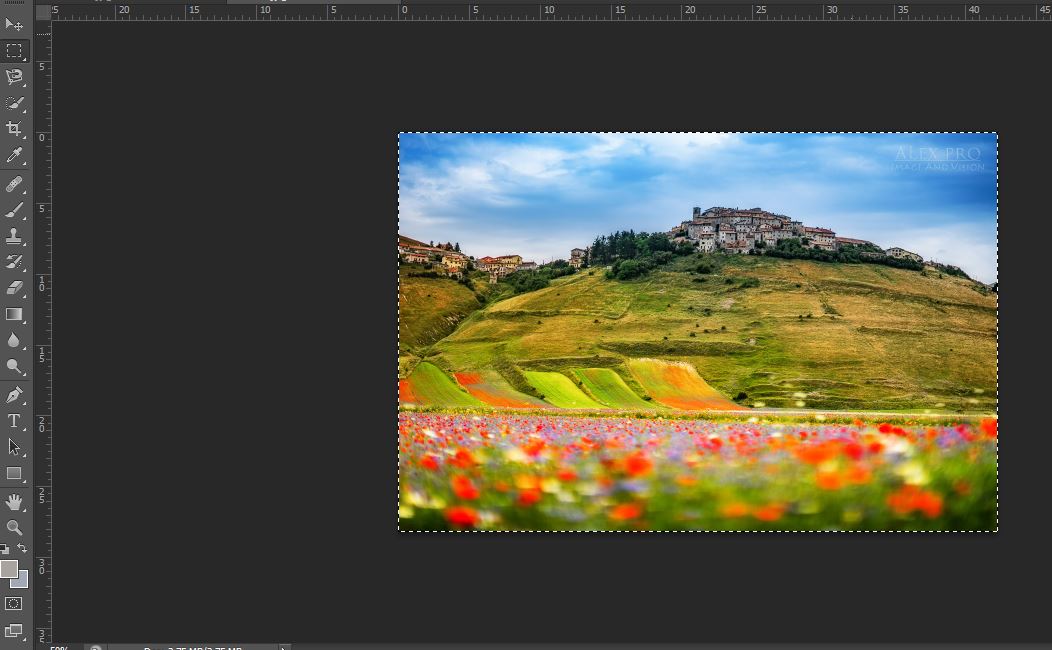Choose the Crop tool
Screen dimensions: 1052x650
pyautogui.click(x=14, y=129)
